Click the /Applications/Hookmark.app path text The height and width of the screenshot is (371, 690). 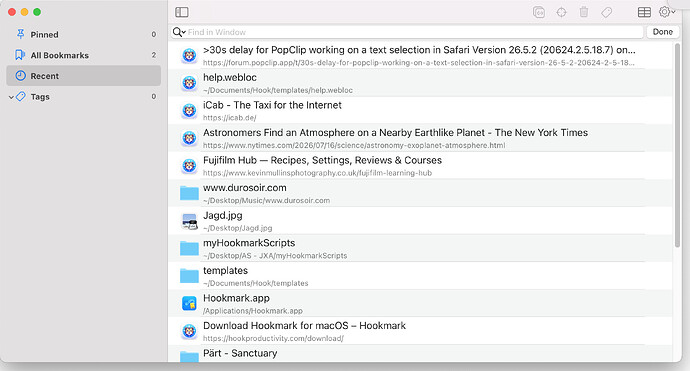click(253, 311)
